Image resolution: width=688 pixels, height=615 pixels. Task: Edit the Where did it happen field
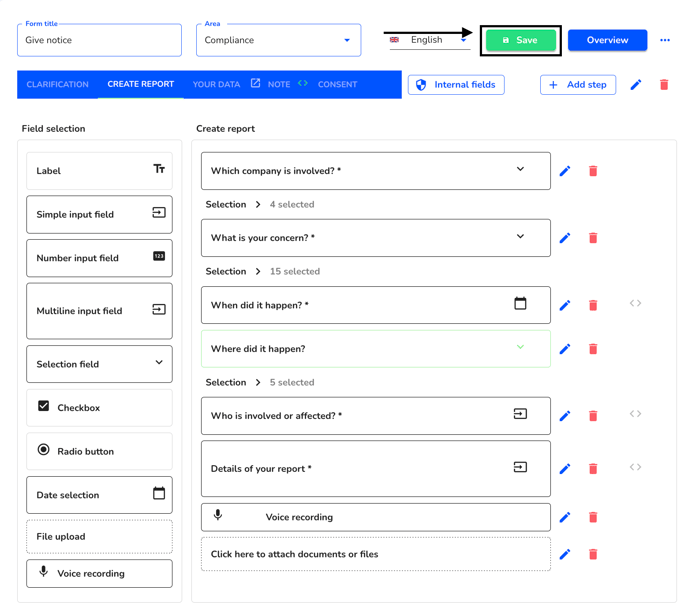565,349
